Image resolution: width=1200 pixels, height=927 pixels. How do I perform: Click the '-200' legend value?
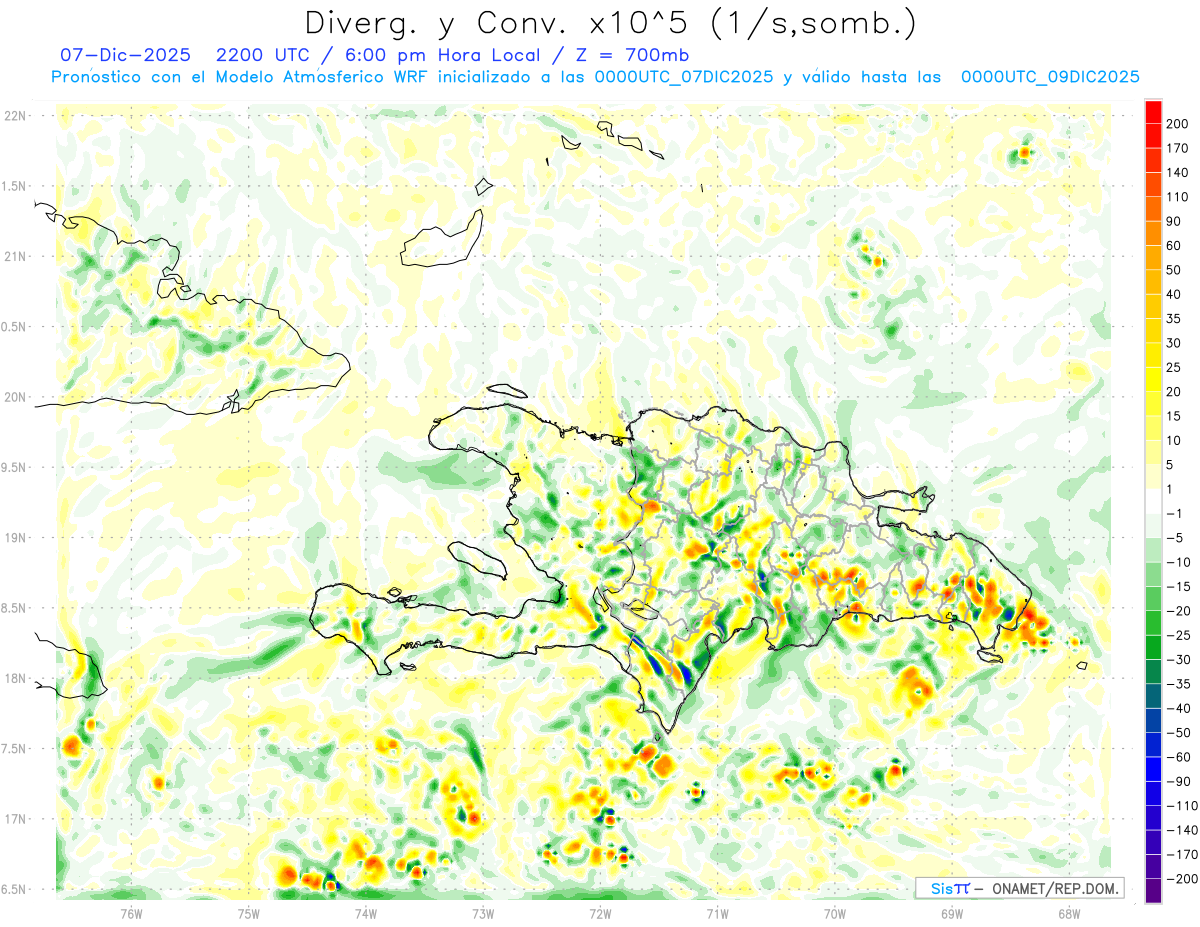click(x=1183, y=878)
